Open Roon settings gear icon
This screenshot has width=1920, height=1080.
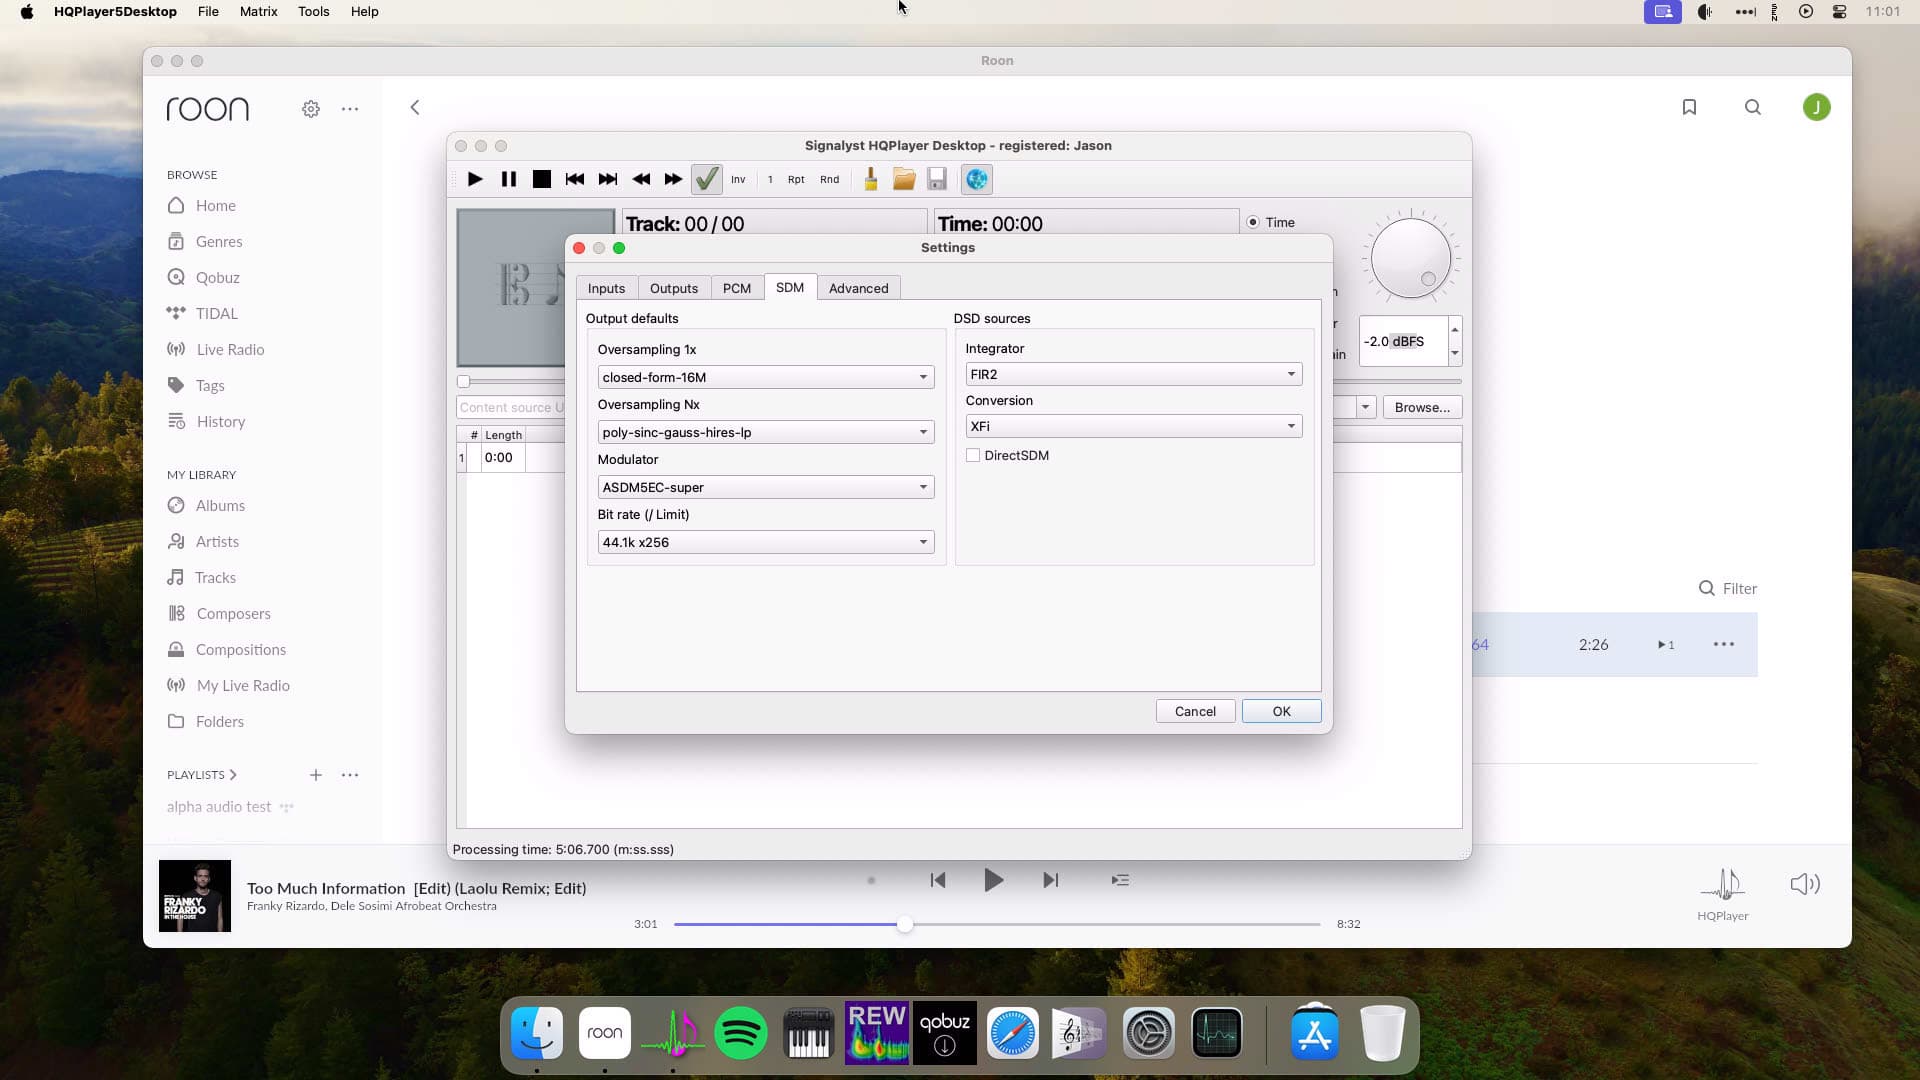click(311, 108)
